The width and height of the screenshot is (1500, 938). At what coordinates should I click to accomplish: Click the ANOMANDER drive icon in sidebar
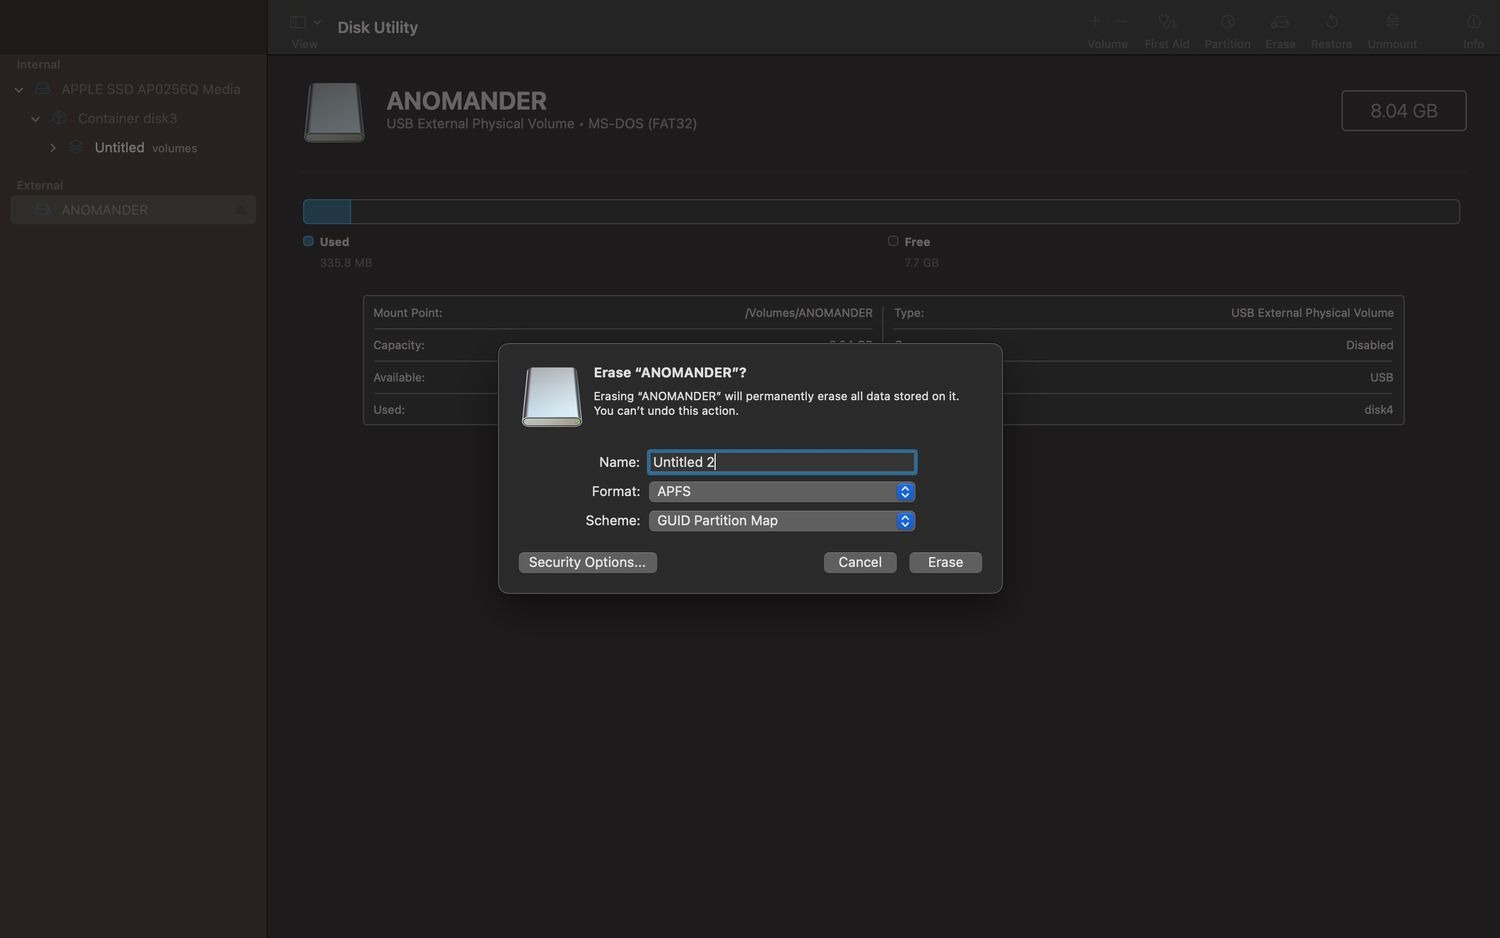point(42,210)
